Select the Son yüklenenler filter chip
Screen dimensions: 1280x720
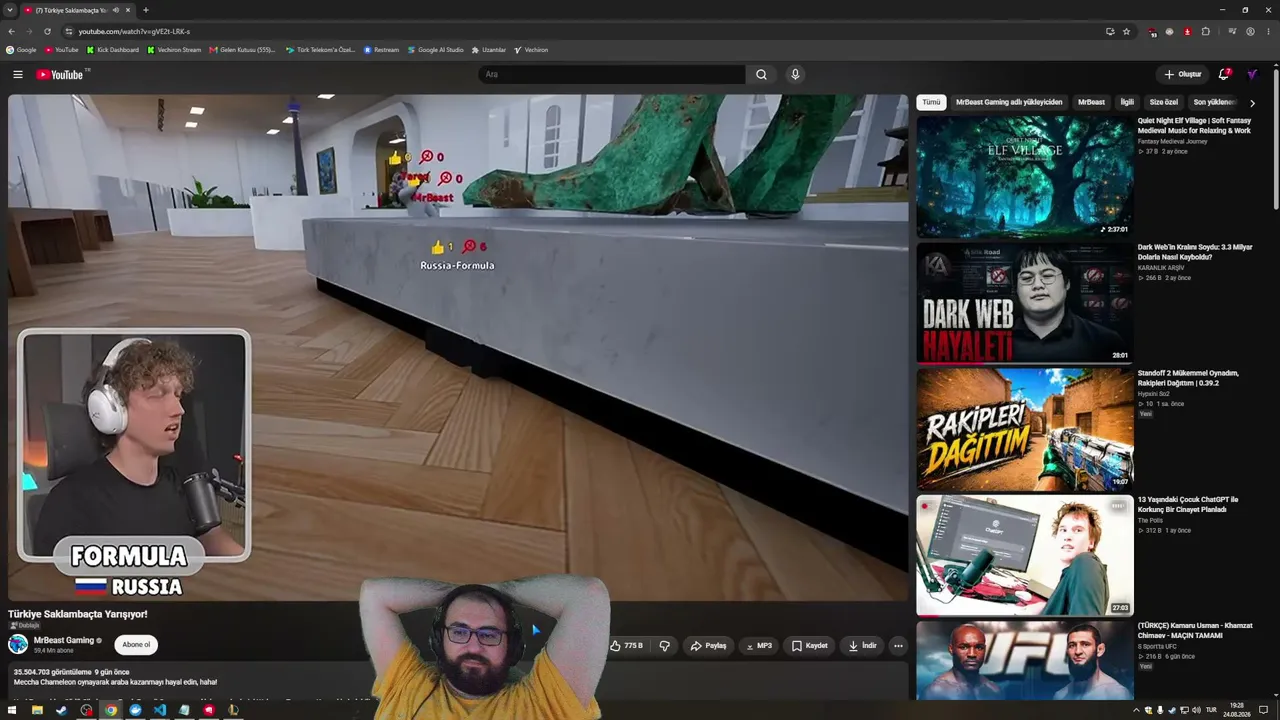[x=1214, y=102]
